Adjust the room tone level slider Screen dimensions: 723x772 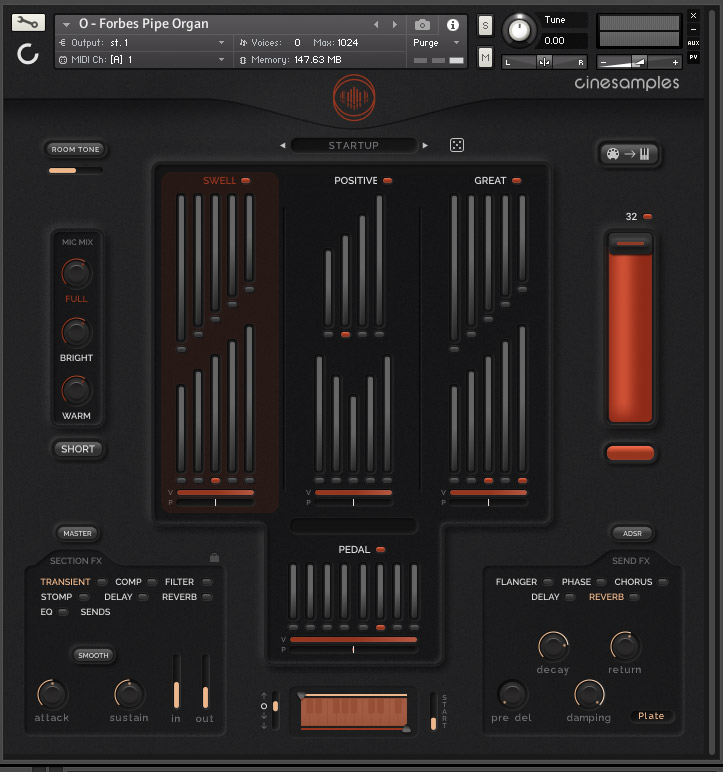(x=75, y=170)
